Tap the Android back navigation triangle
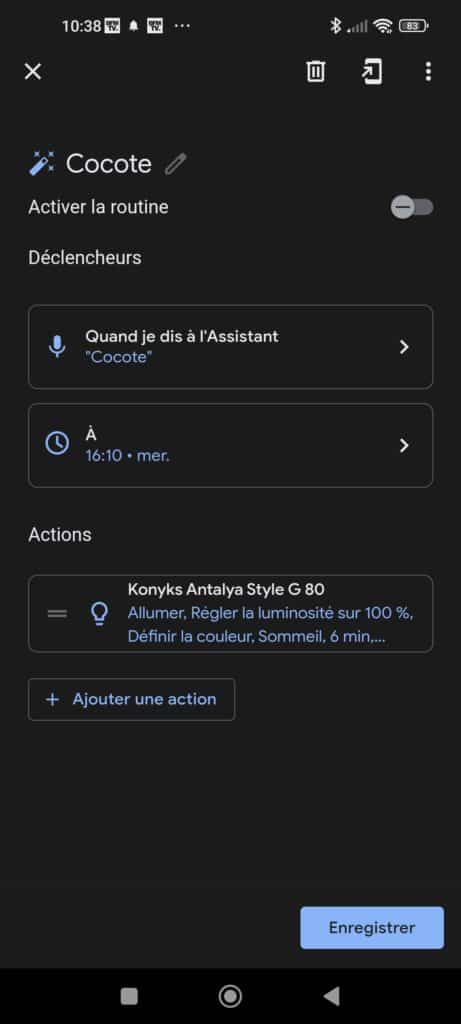 tap(332, 996)
